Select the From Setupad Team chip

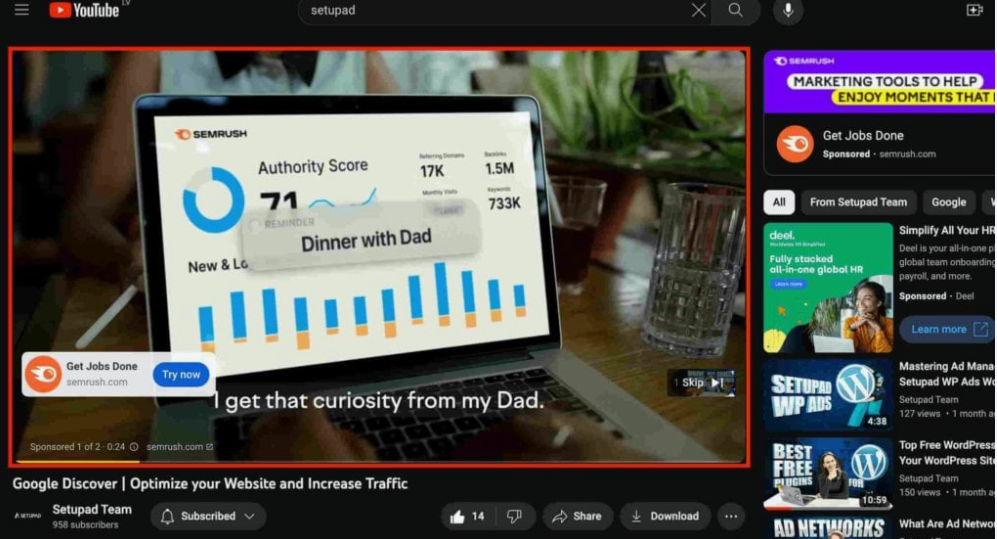[x=858, y=202]
